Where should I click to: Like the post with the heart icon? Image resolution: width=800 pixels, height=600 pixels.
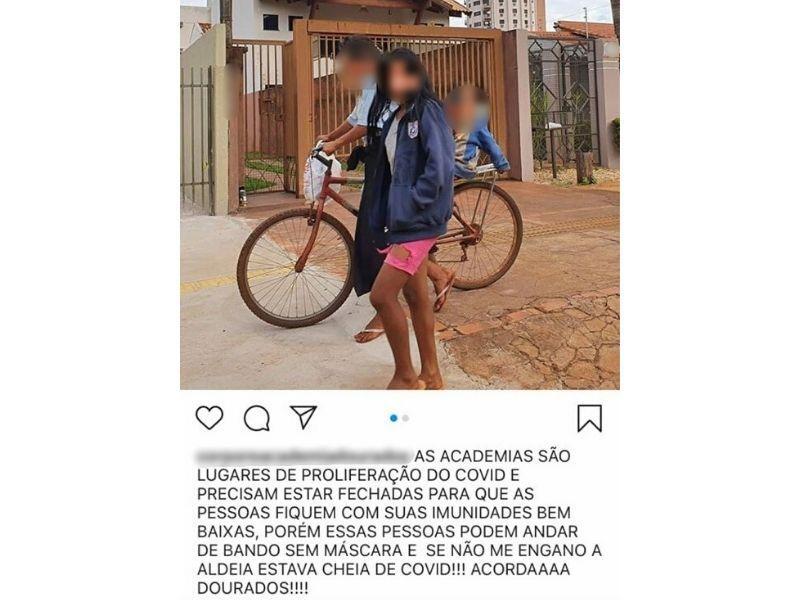(x=209, y=418)
